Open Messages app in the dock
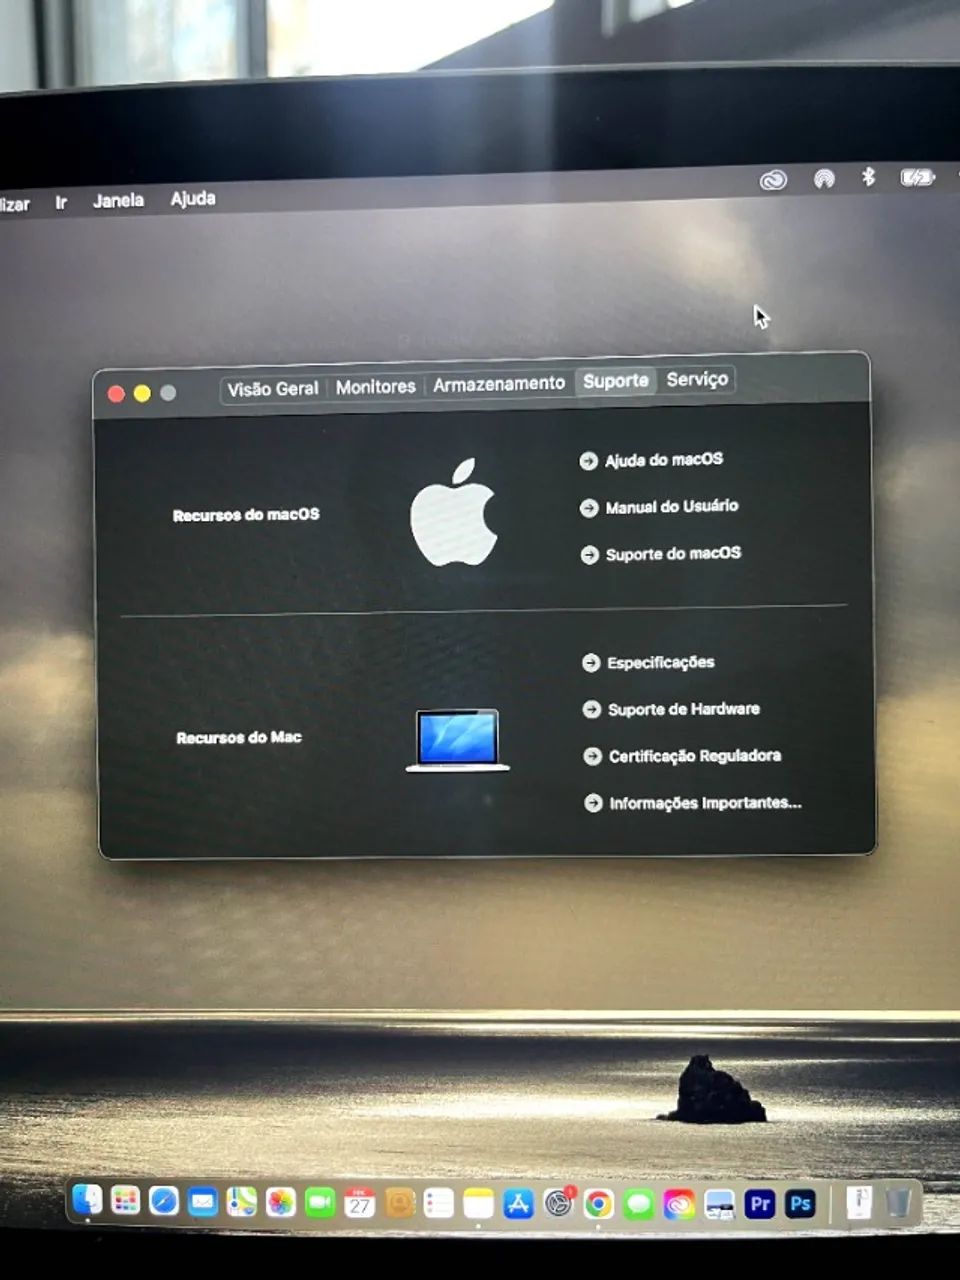Viewport: 960px width, 1280px height. pyautogui.click(x=638, y=1204)
